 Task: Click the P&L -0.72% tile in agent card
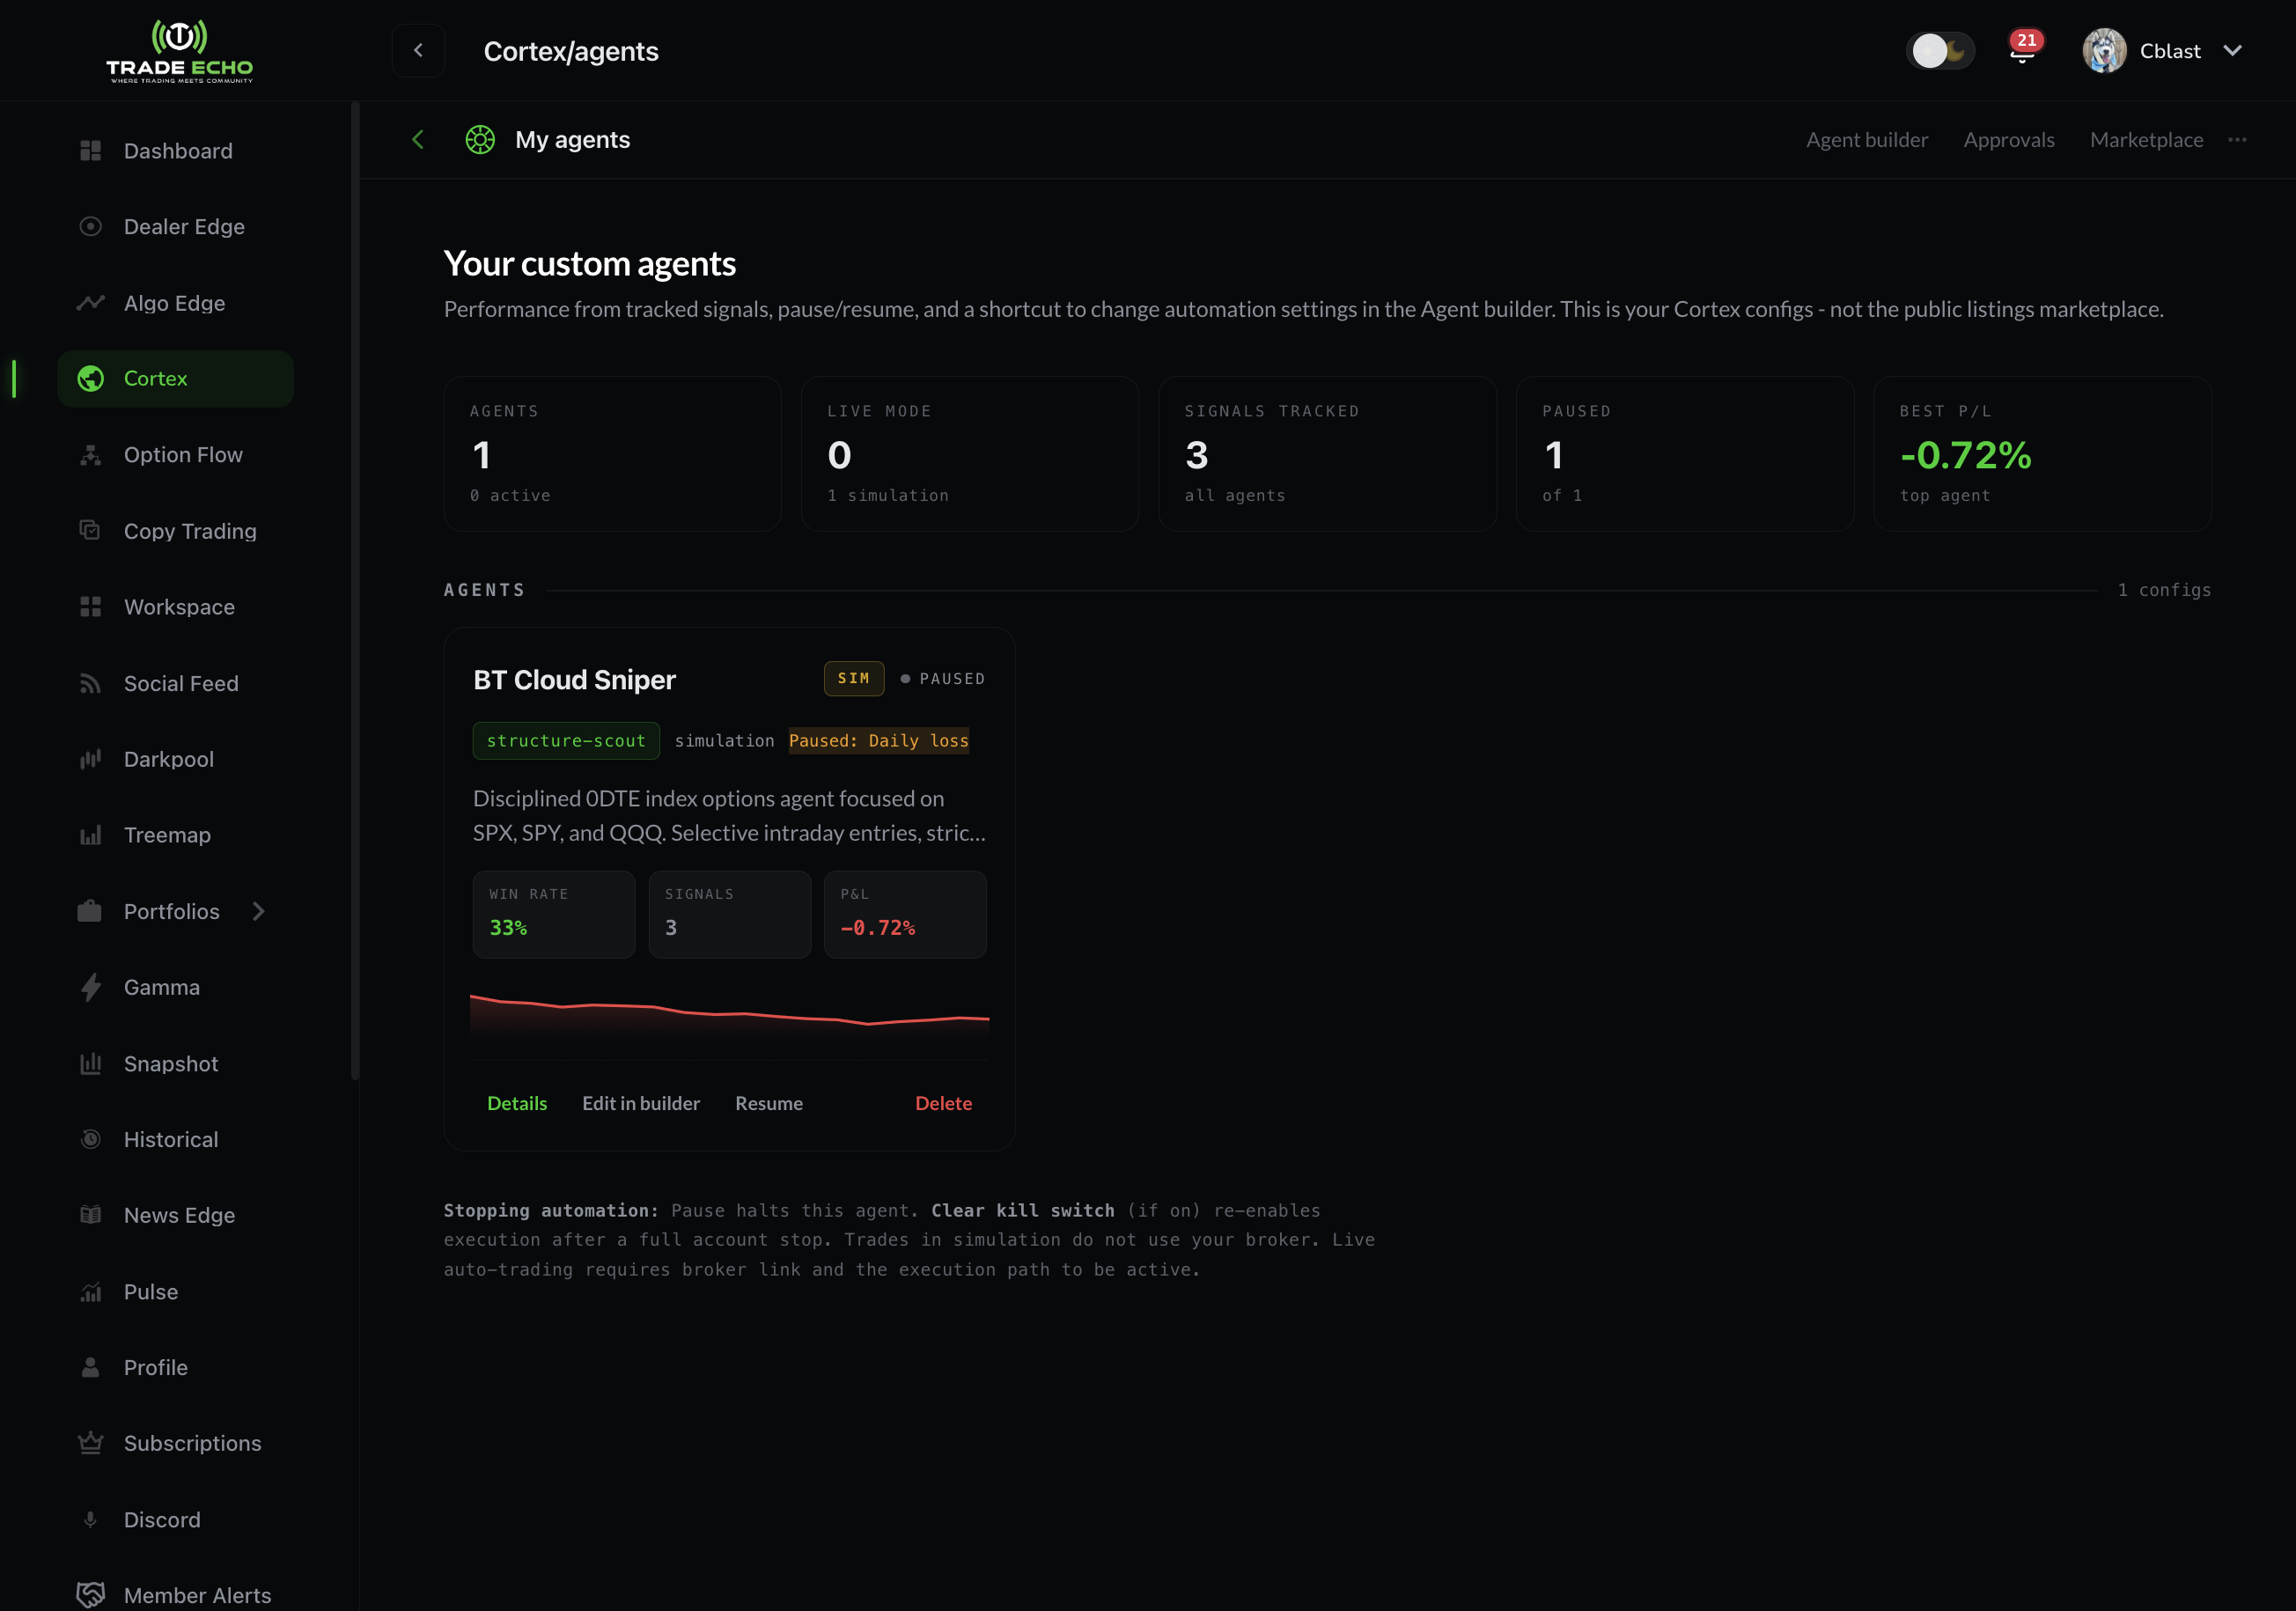pos(905,914)
